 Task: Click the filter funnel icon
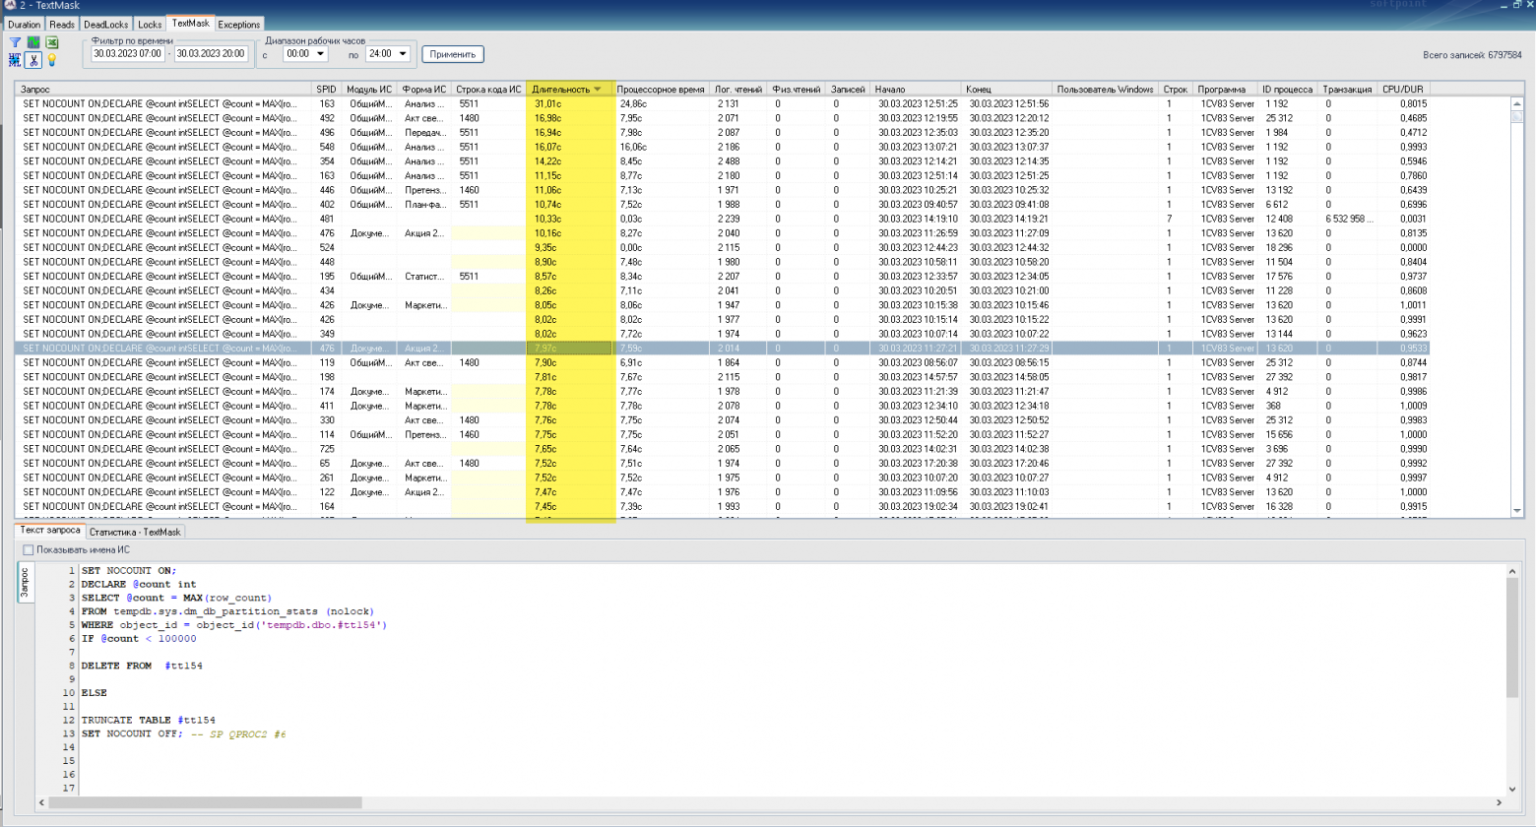tap(15, 41)
